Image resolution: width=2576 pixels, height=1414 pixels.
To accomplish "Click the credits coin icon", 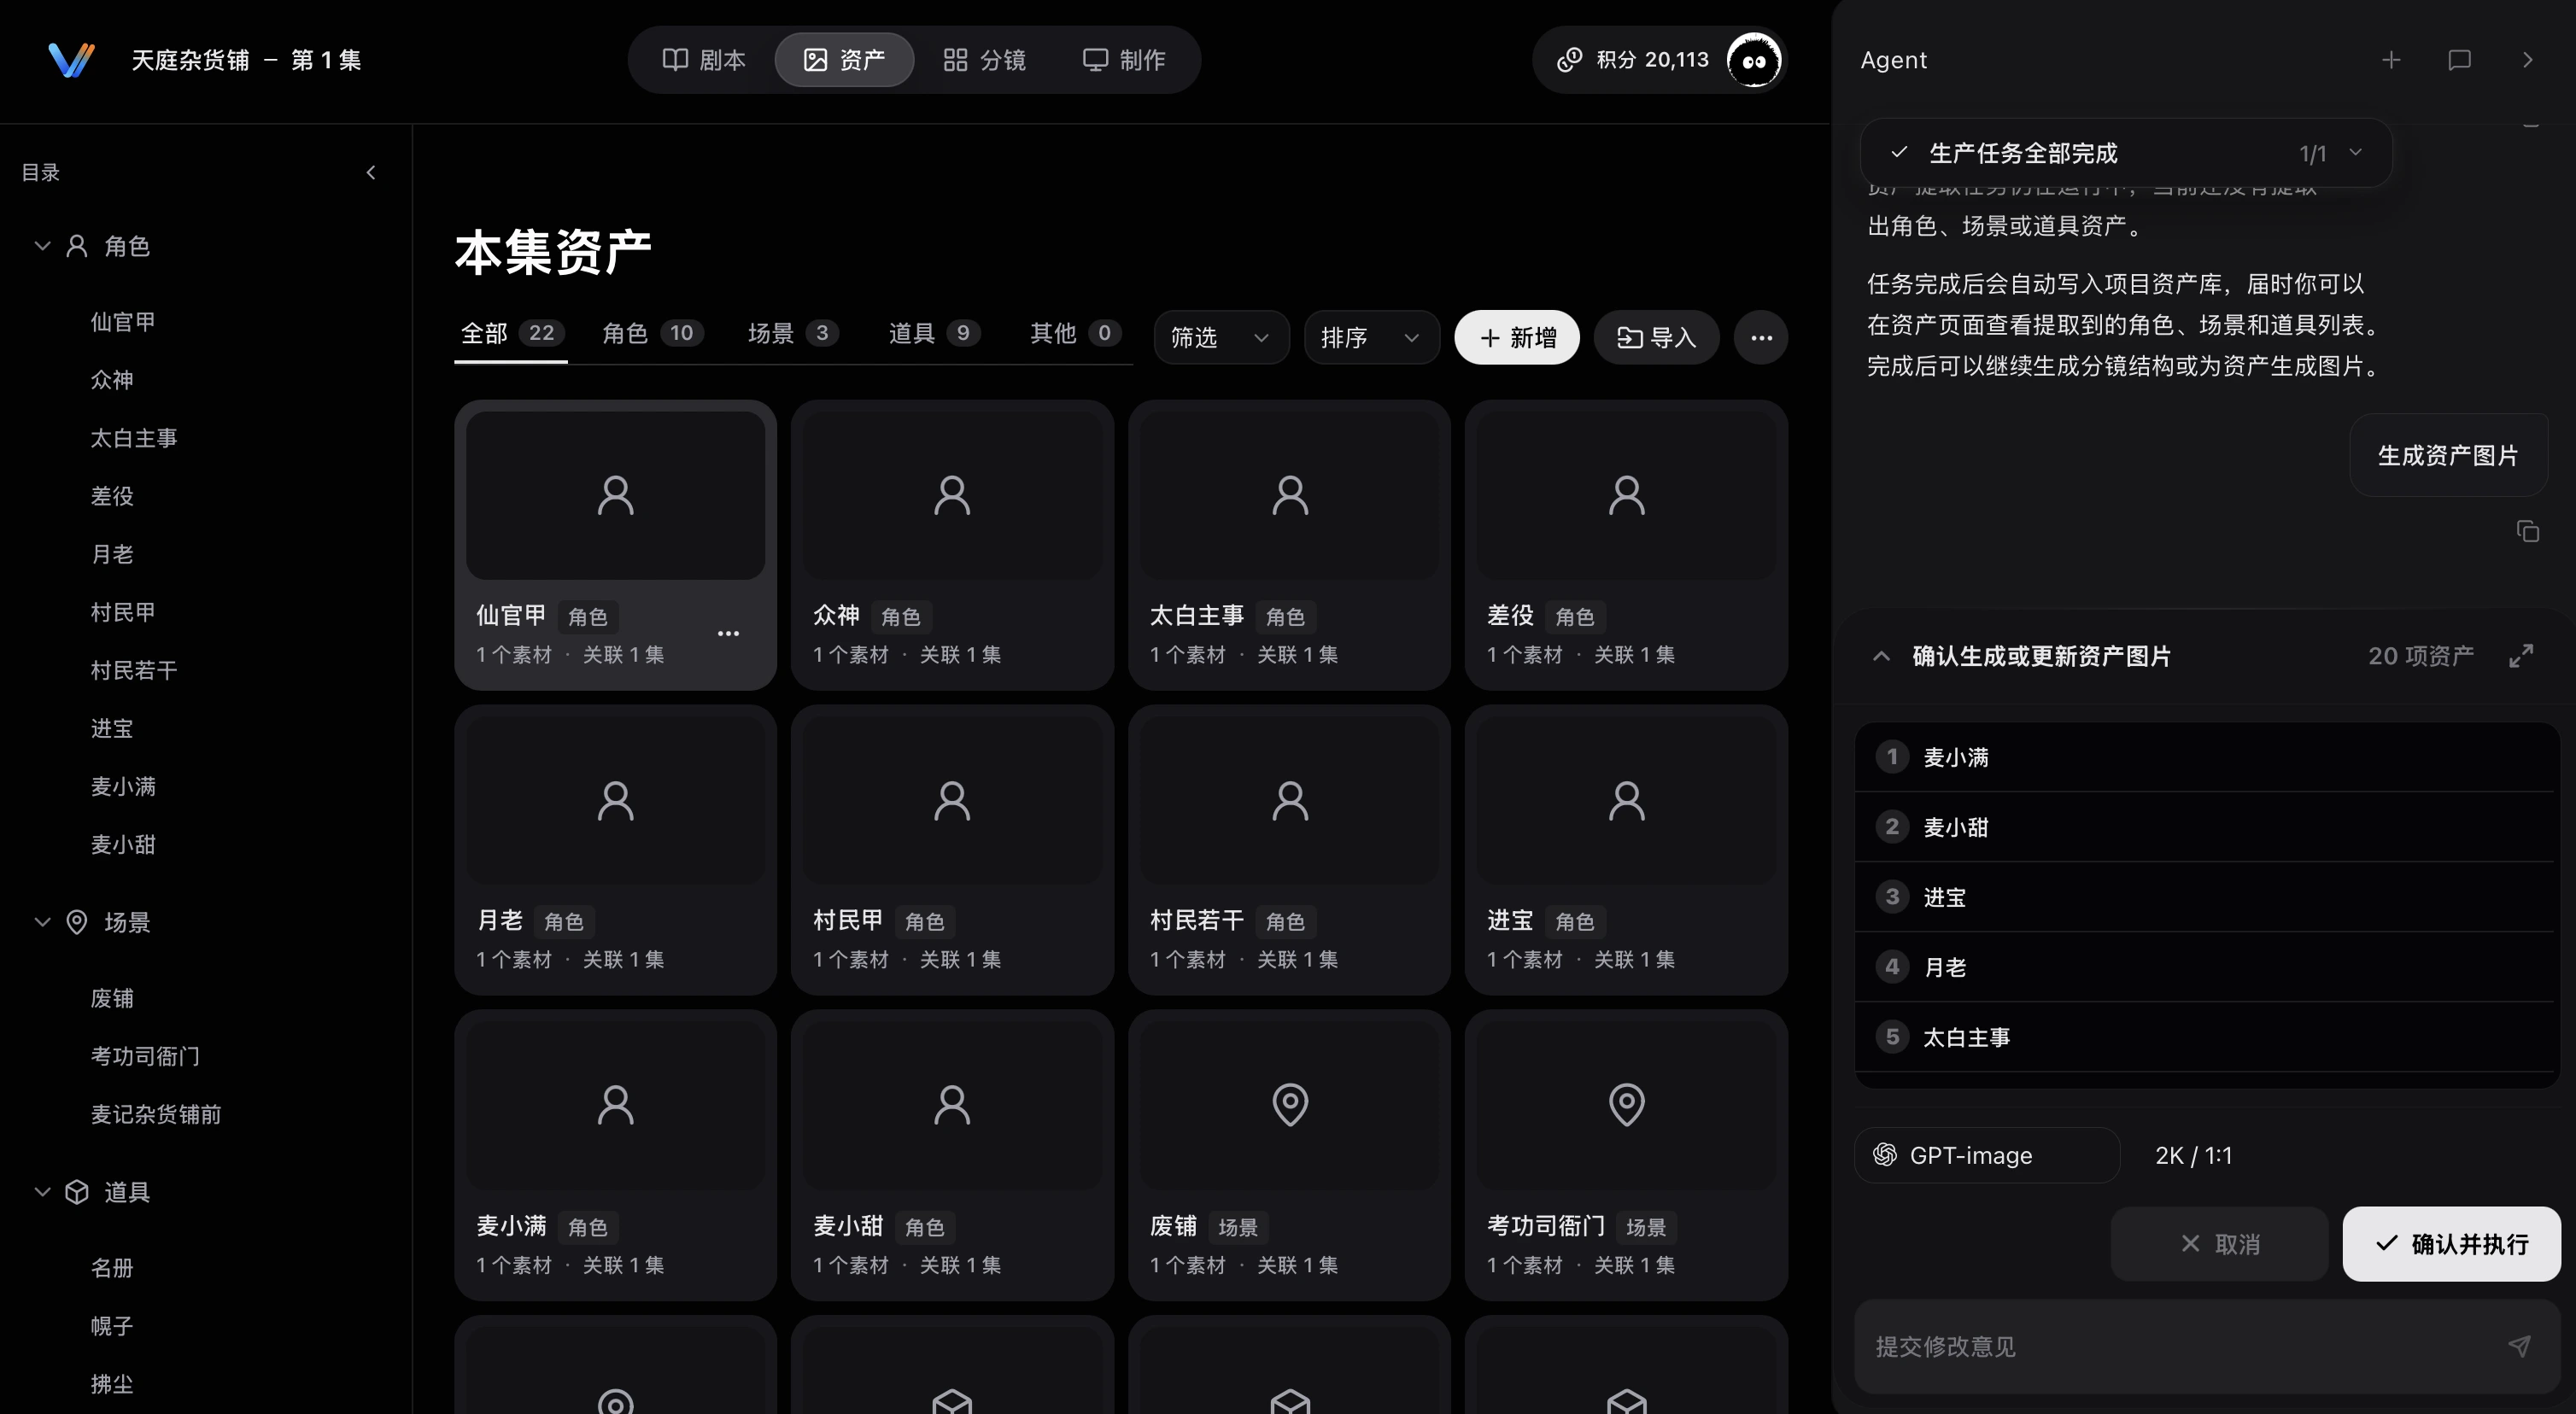I will pos(1569,60).
